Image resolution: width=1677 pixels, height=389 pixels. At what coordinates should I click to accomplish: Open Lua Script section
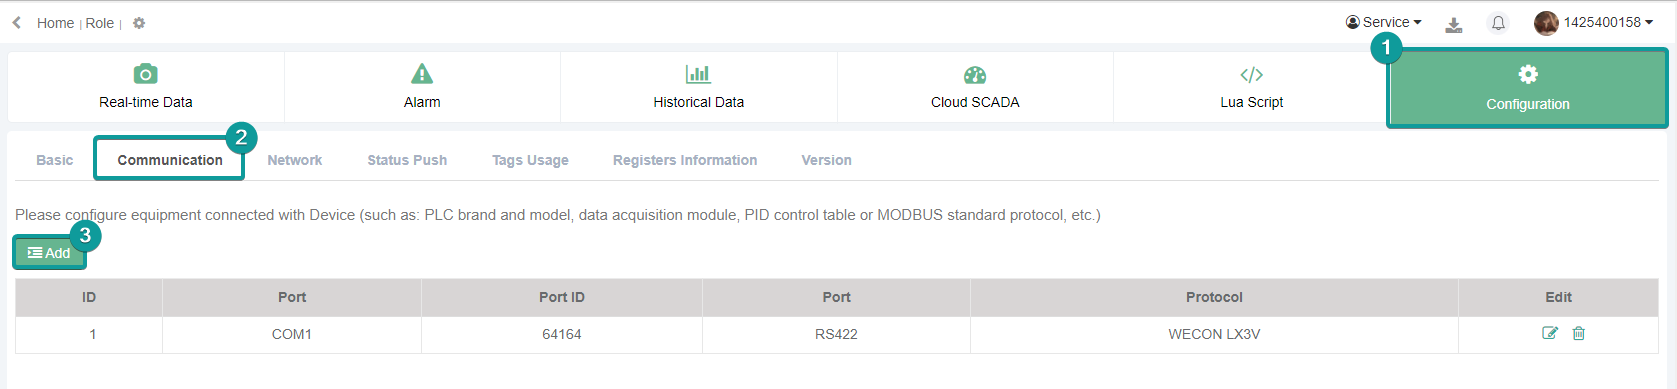(x=1251, y=87)
